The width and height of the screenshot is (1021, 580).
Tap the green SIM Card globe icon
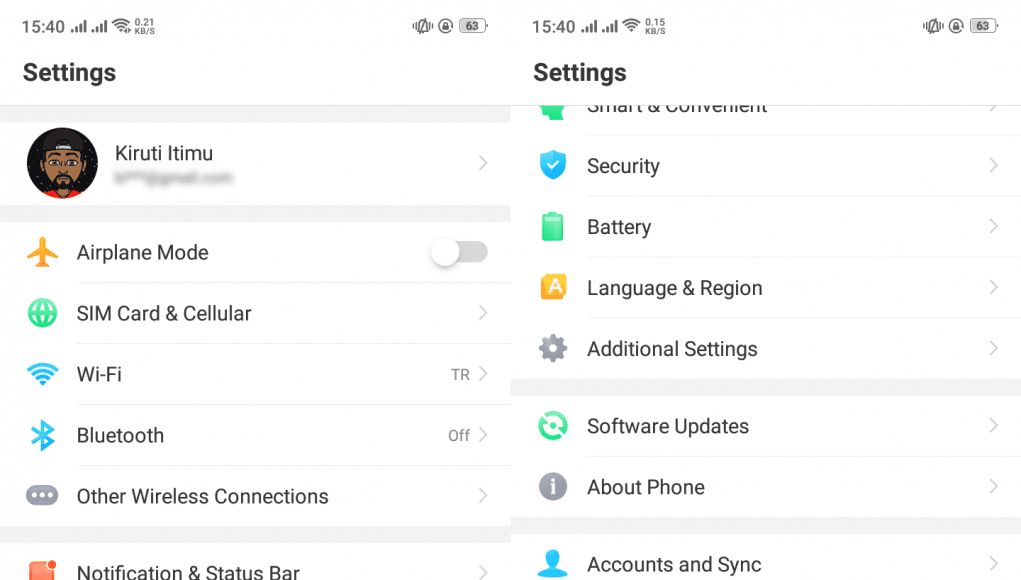pos(42,314)
